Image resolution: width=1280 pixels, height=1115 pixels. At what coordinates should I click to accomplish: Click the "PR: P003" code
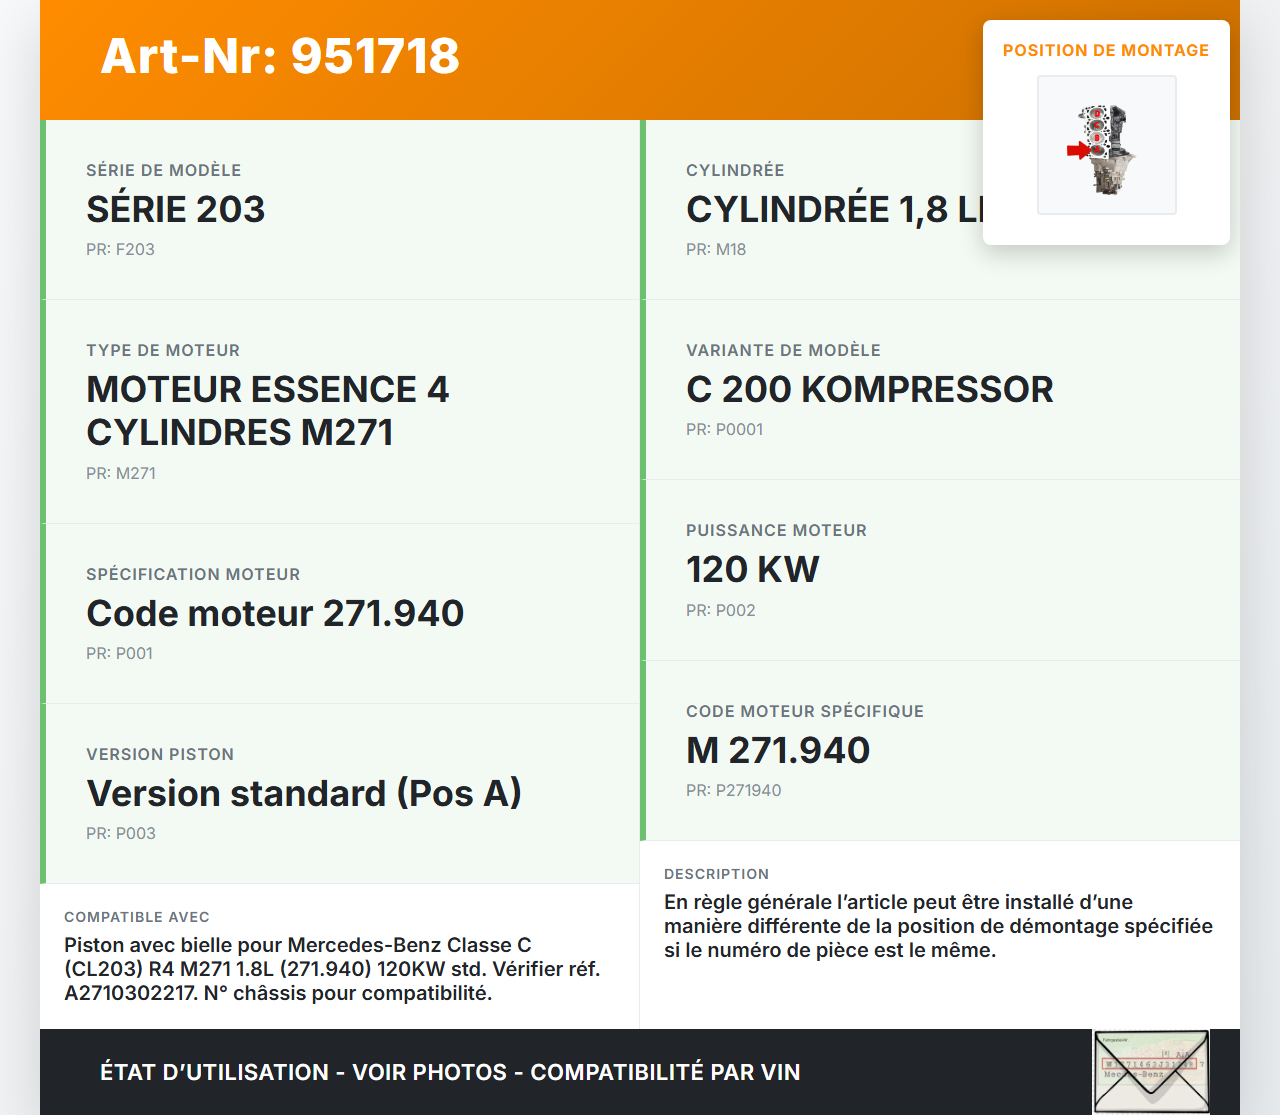coord(121,833)
